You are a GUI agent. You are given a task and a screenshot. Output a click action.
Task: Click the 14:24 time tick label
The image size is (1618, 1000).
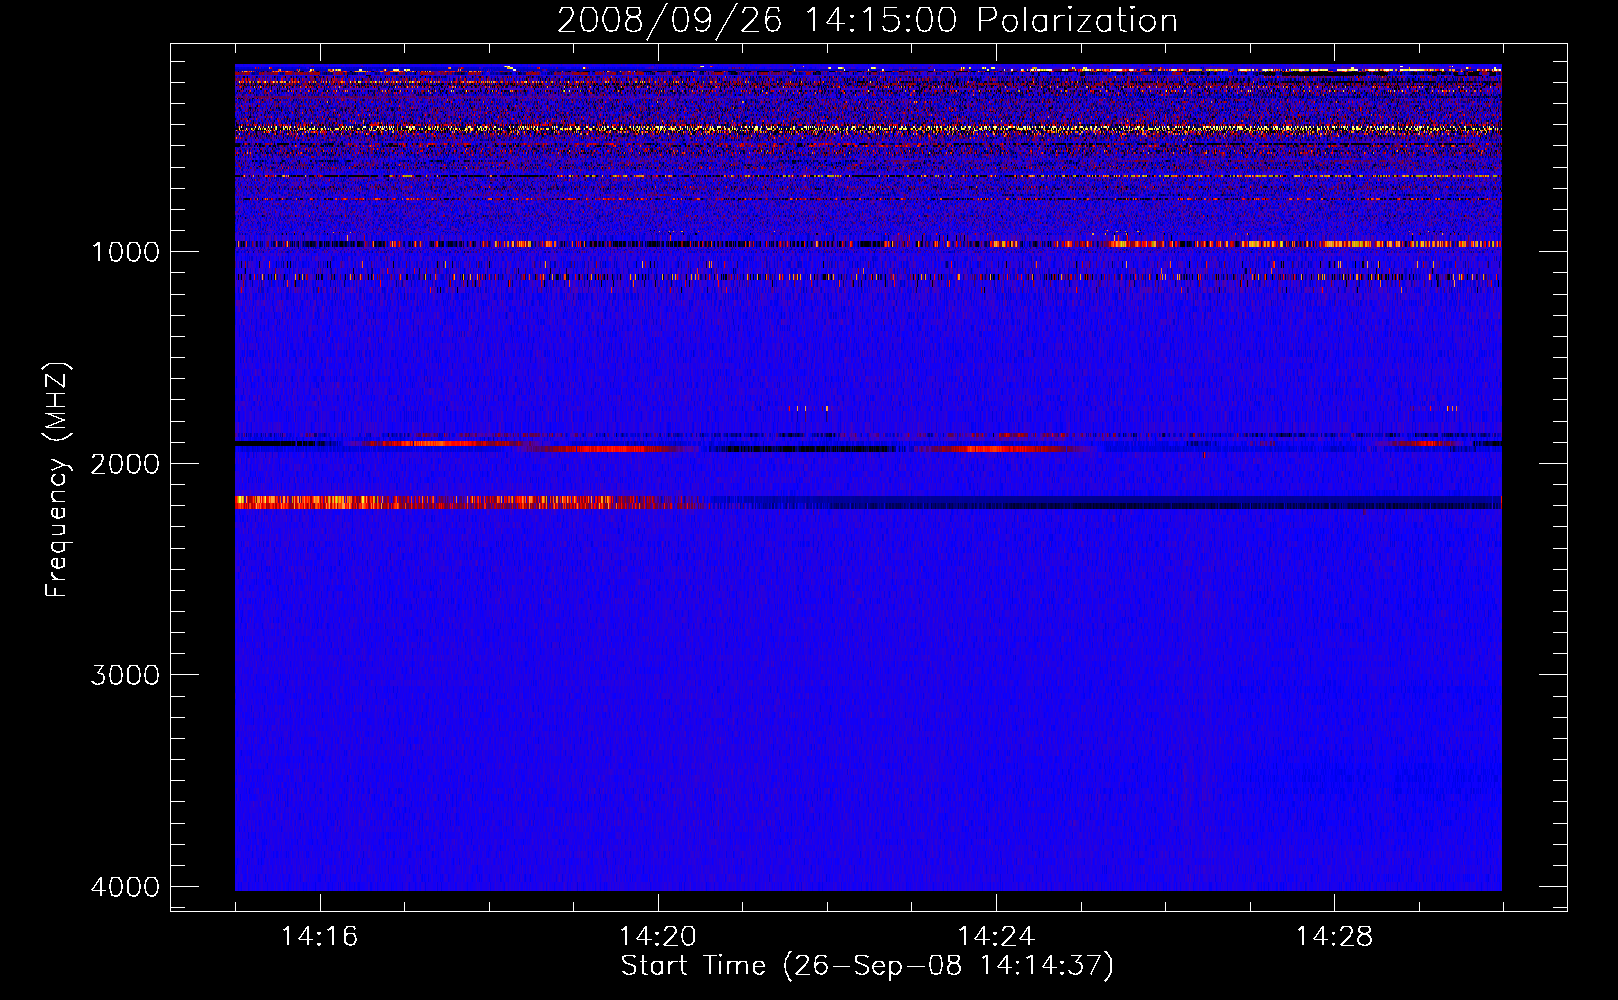[996, 936]
